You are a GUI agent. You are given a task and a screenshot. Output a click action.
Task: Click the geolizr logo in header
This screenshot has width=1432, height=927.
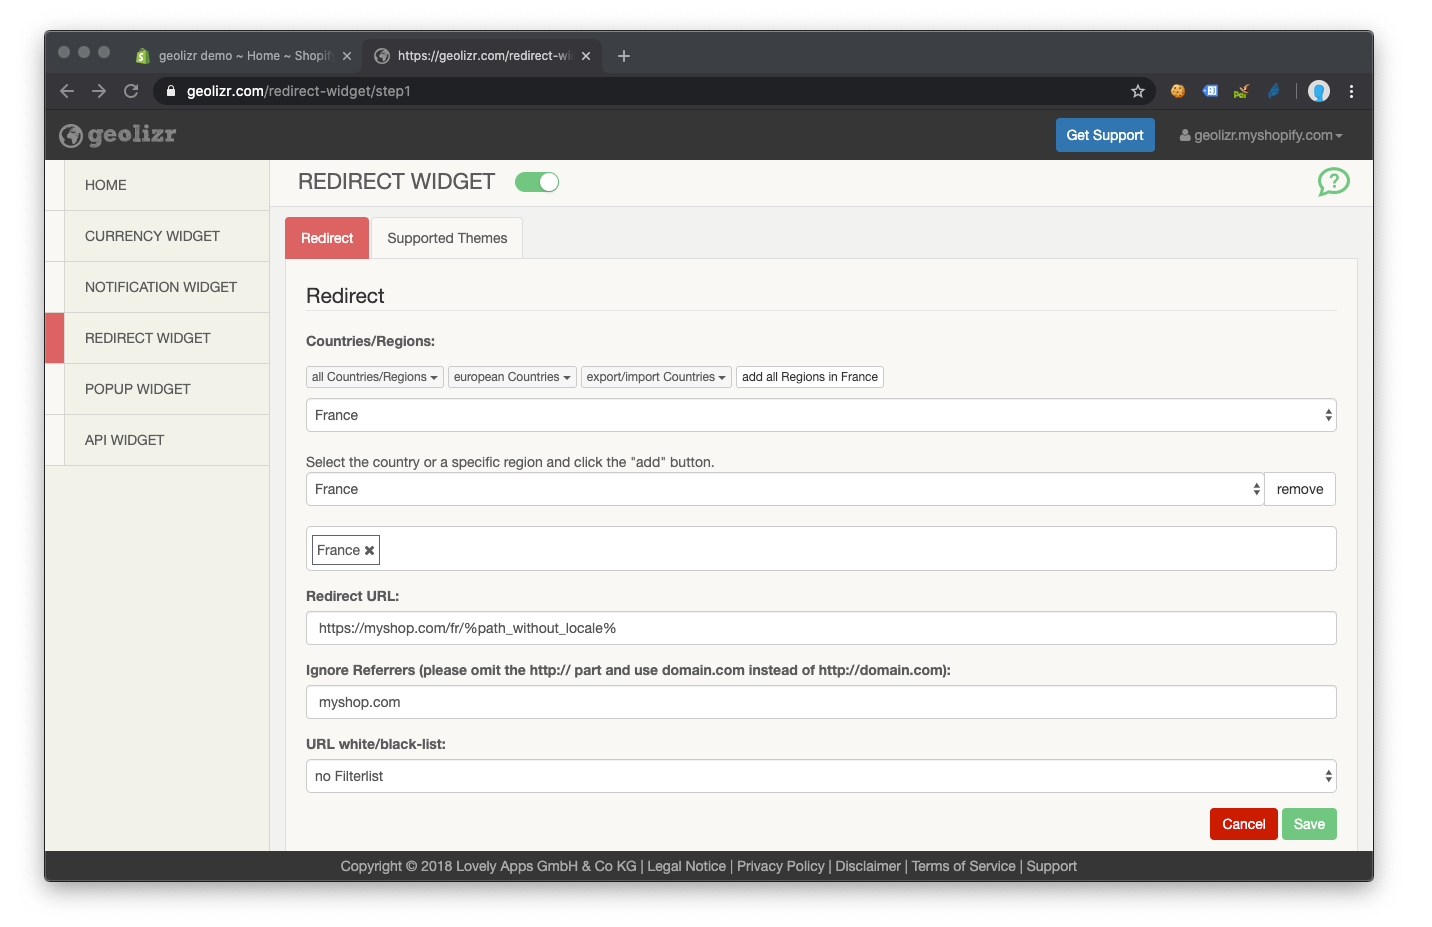click(x=117, y=135)
